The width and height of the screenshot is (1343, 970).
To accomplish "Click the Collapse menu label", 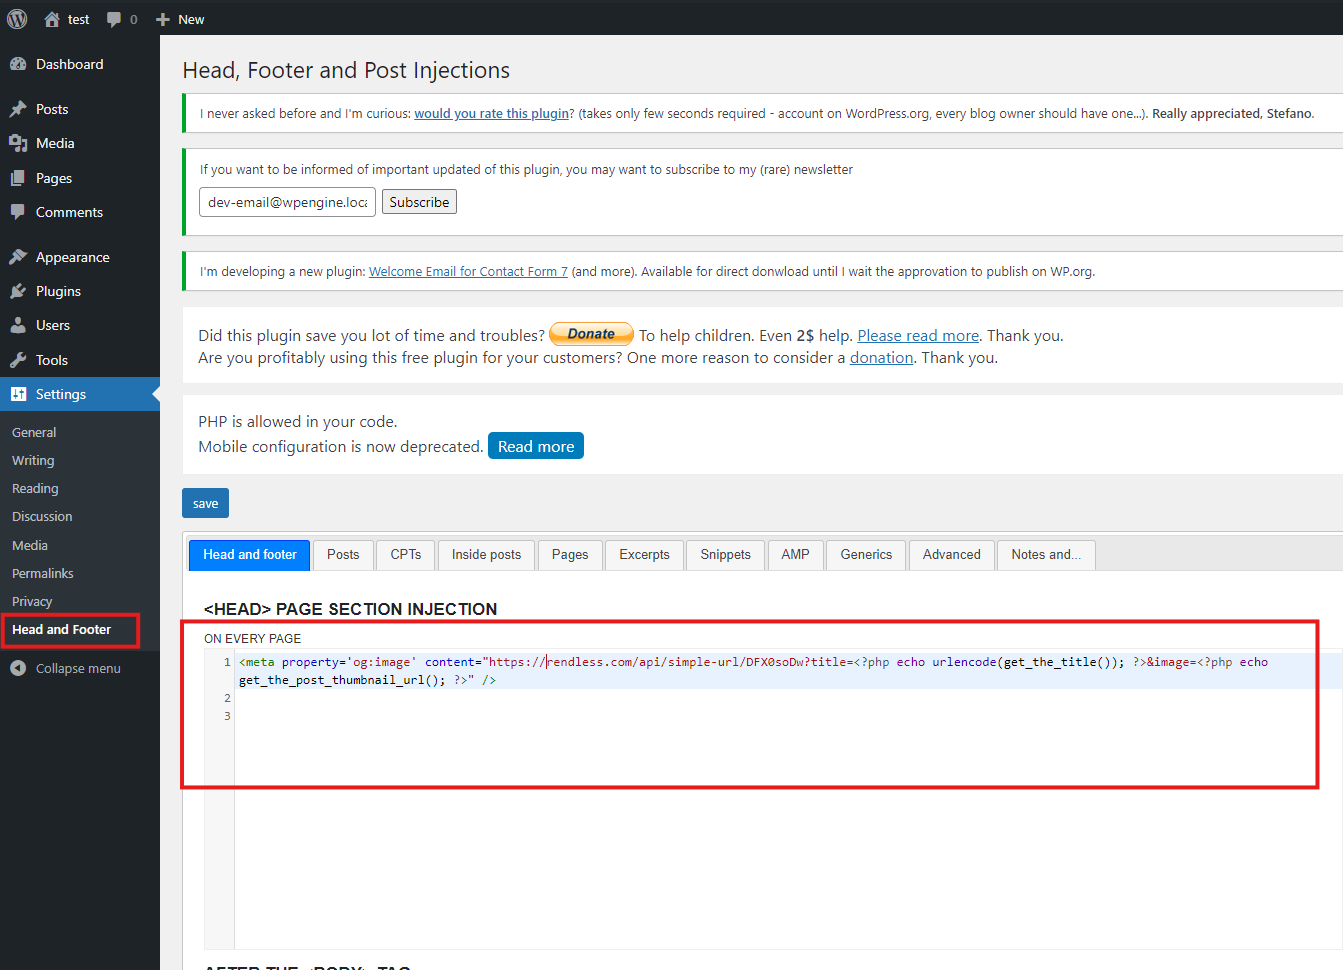I will tap(78, 668).
